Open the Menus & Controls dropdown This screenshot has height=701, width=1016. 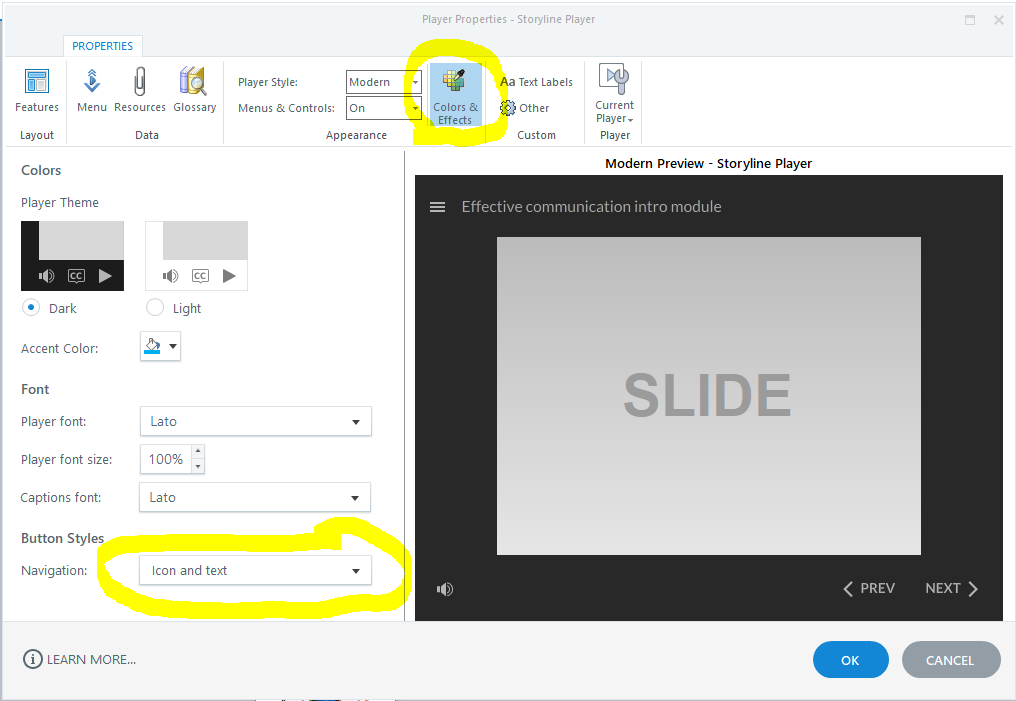(x=384, y=108)
